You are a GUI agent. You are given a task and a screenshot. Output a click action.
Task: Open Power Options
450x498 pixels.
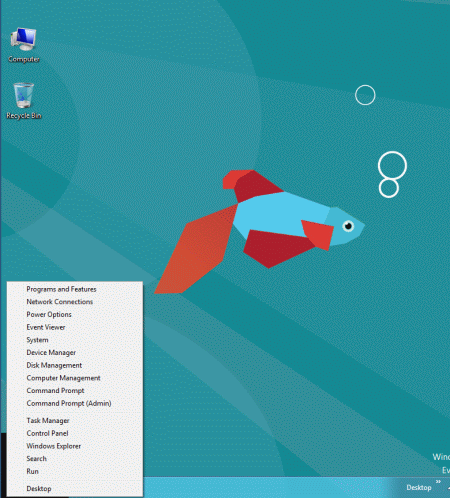click(x=75, y=314)
